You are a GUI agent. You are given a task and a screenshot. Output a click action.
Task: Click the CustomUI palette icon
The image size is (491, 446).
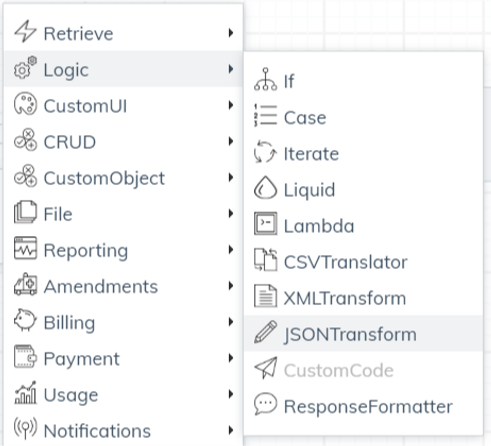point(25,104)
